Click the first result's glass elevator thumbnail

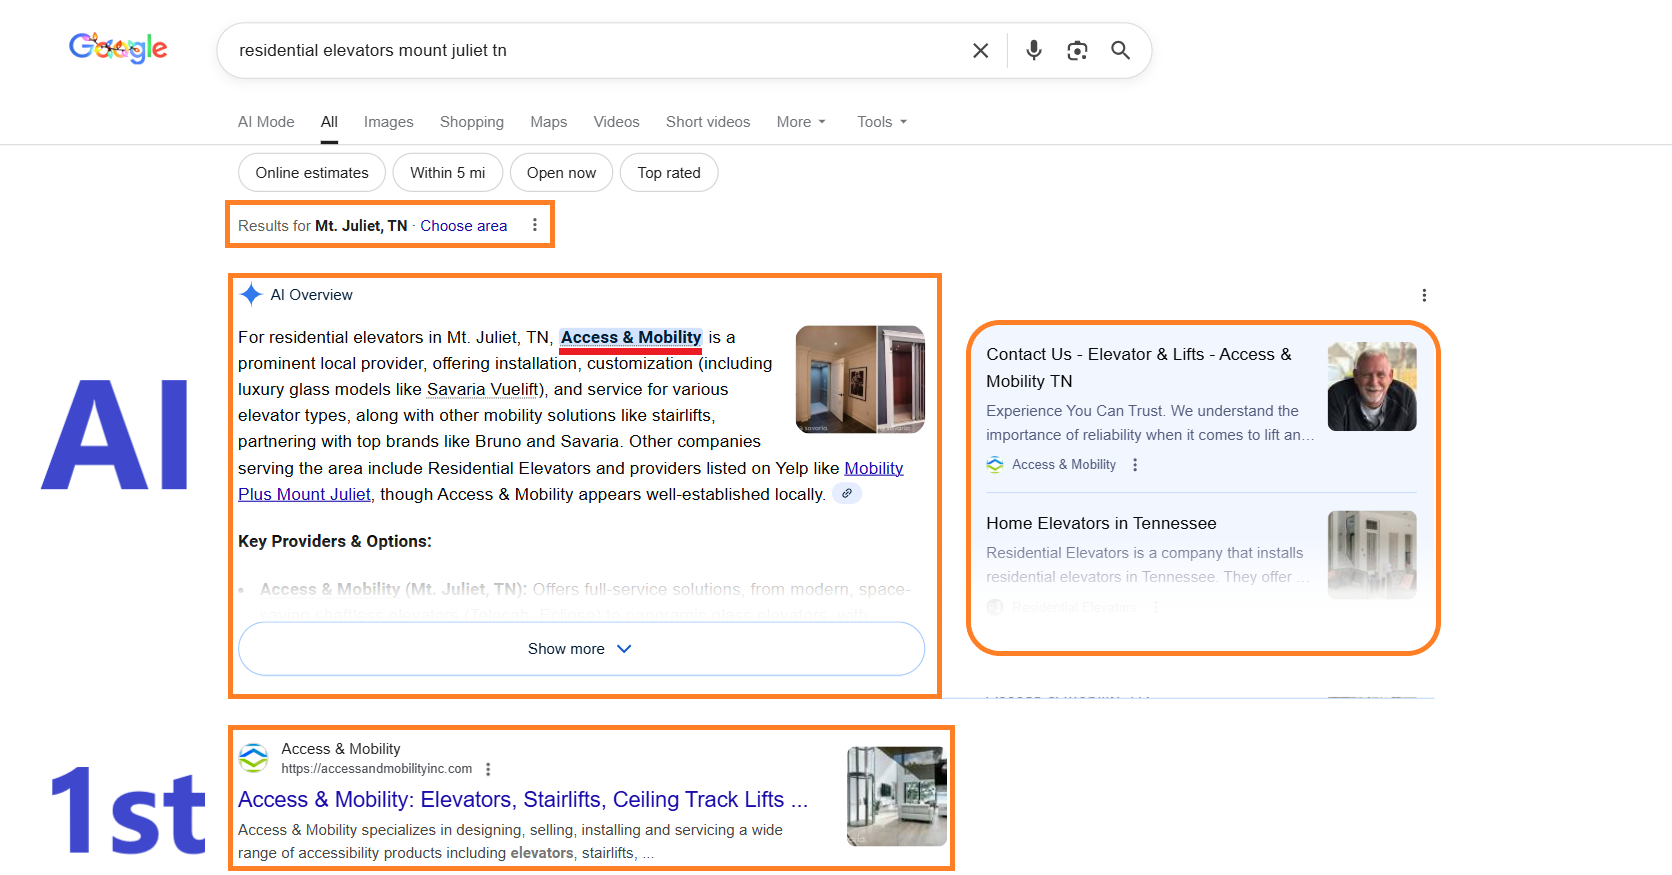pos(897,796)
